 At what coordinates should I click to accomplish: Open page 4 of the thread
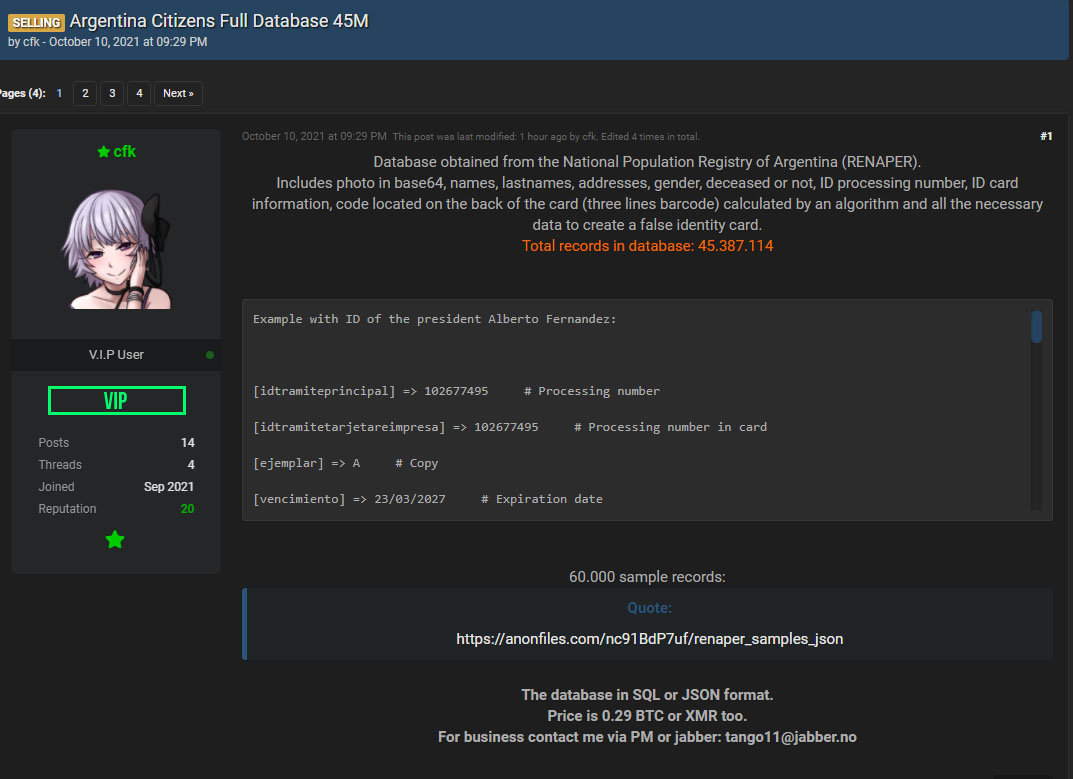pos(139,93)
